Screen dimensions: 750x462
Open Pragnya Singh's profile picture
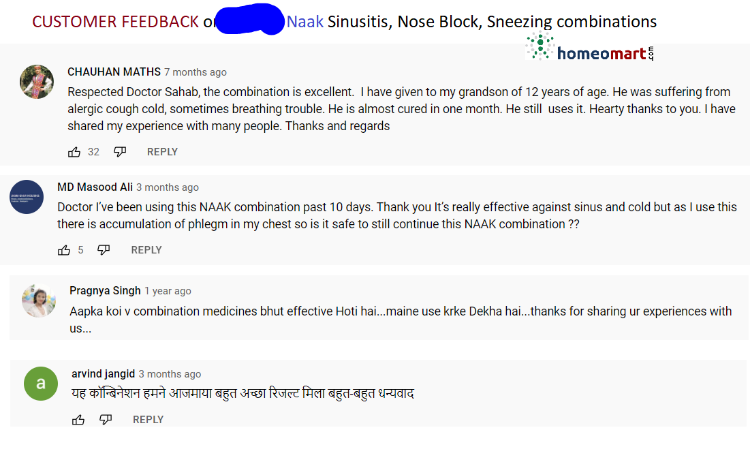tap(38, 300)
